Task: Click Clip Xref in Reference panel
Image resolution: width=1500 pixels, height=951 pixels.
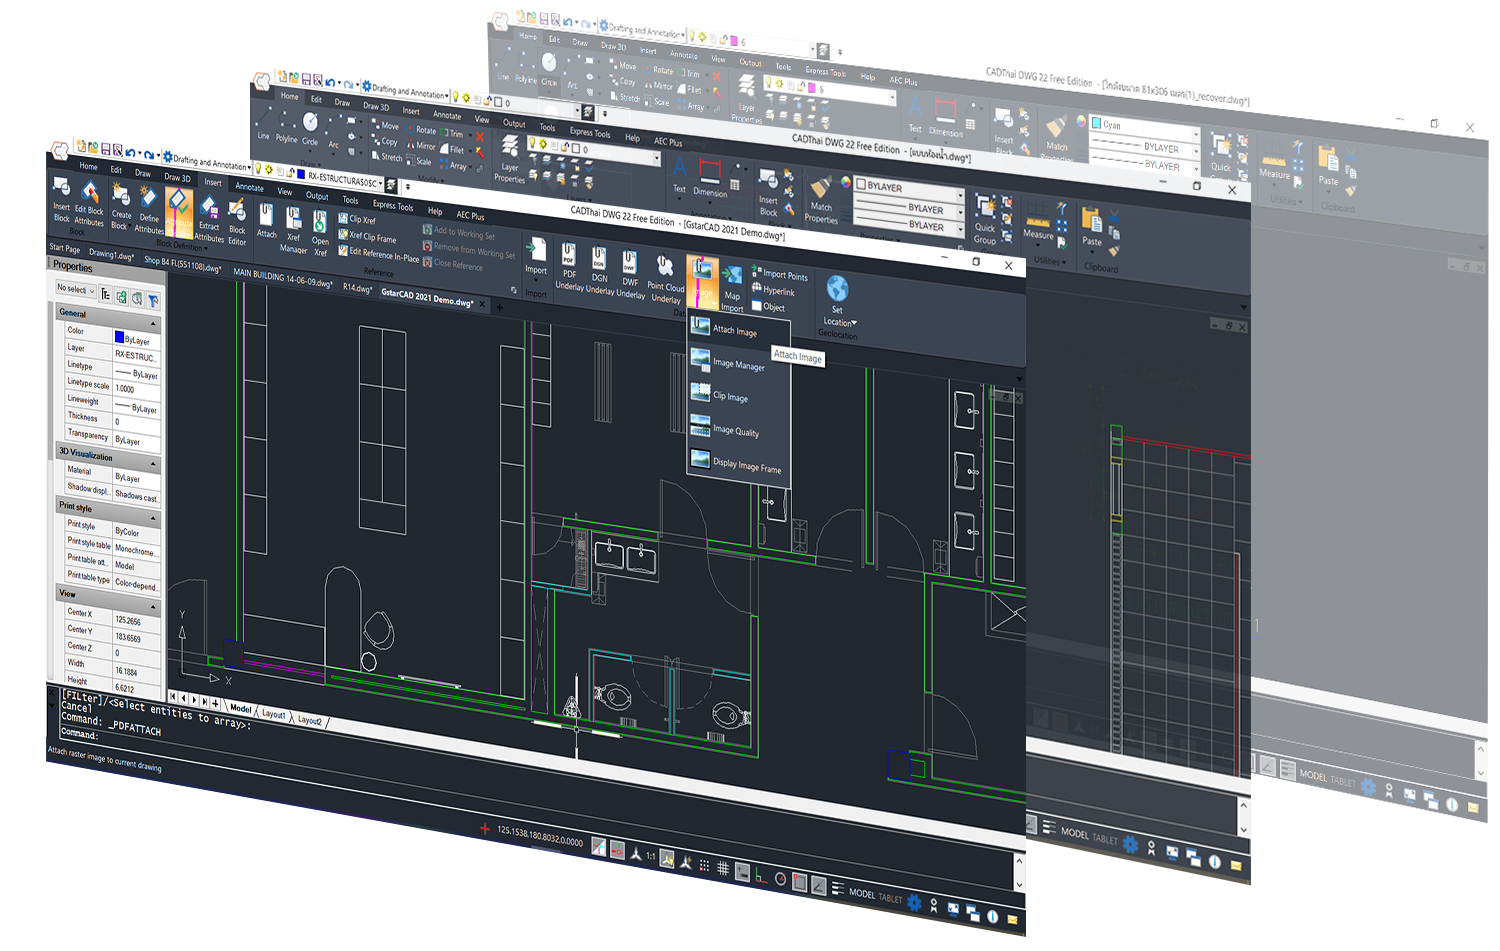Action: point(357,218)
